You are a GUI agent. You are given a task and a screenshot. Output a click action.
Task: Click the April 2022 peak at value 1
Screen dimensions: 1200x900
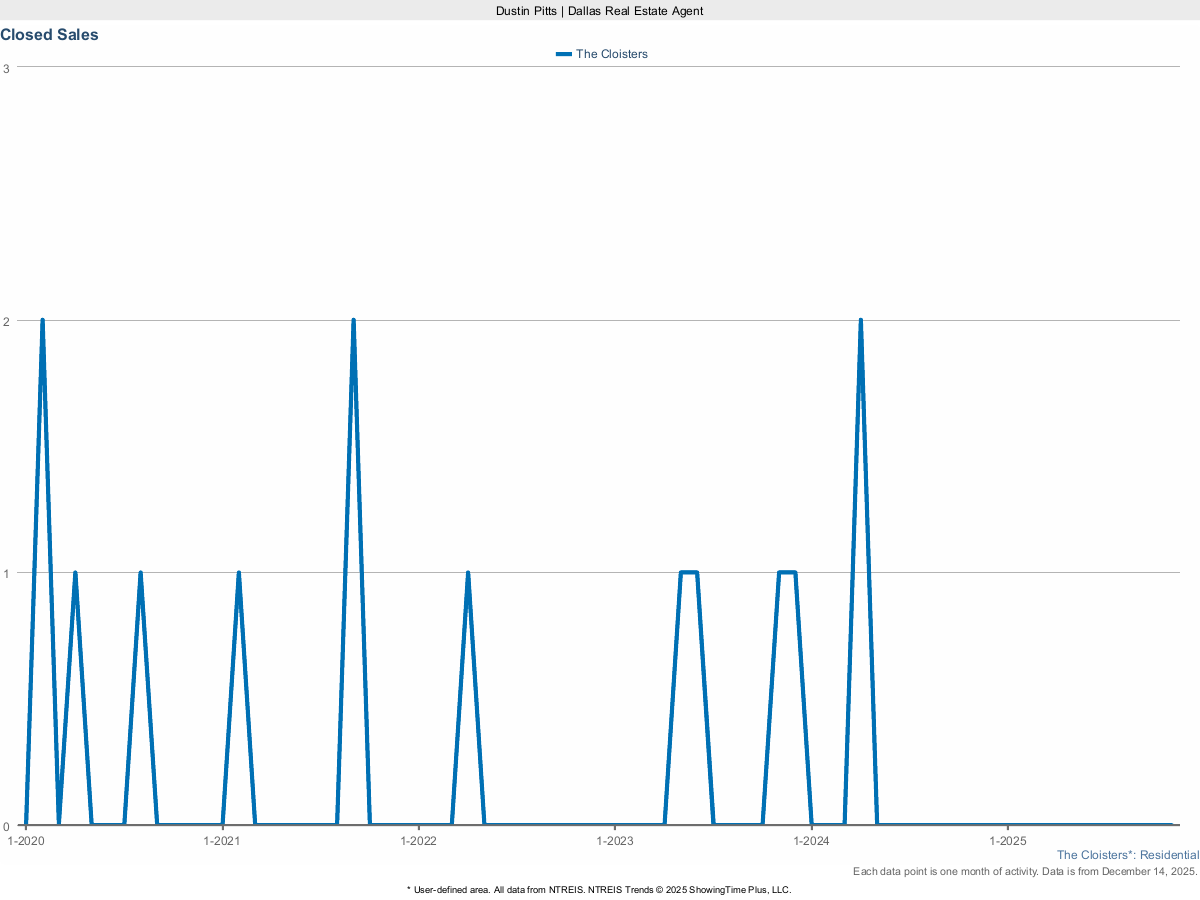(x=468, y=573)
